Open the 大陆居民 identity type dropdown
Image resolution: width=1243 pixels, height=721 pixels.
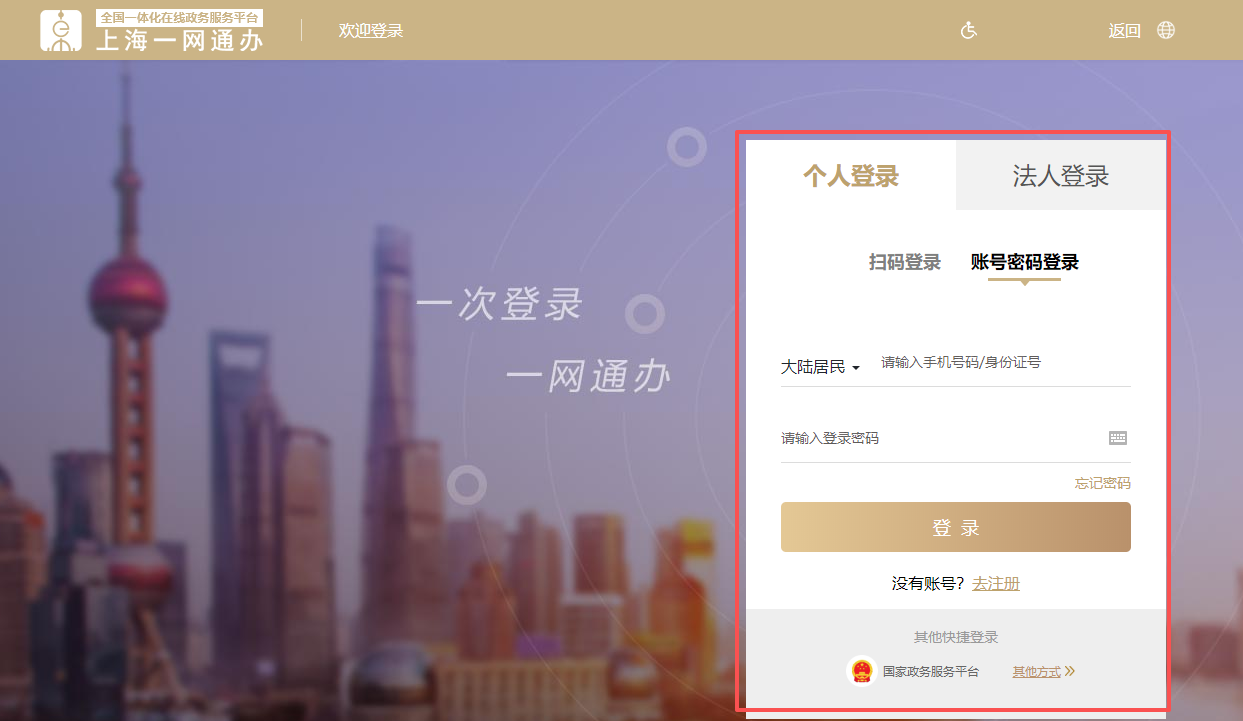coord(819,367)
